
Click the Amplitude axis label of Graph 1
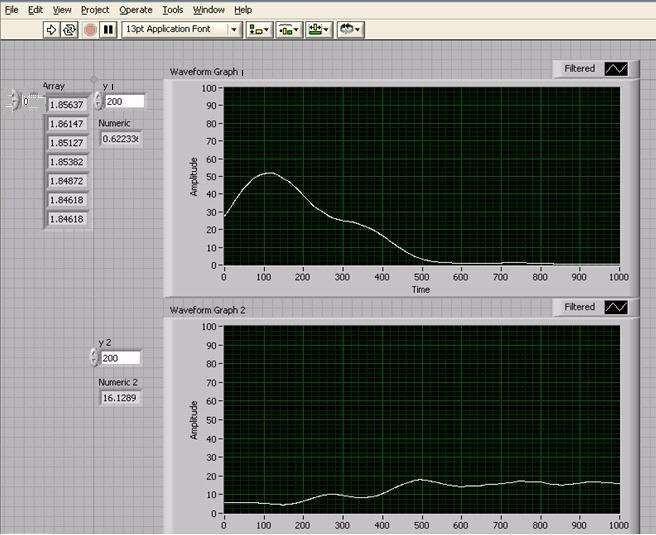coord(194,177)
